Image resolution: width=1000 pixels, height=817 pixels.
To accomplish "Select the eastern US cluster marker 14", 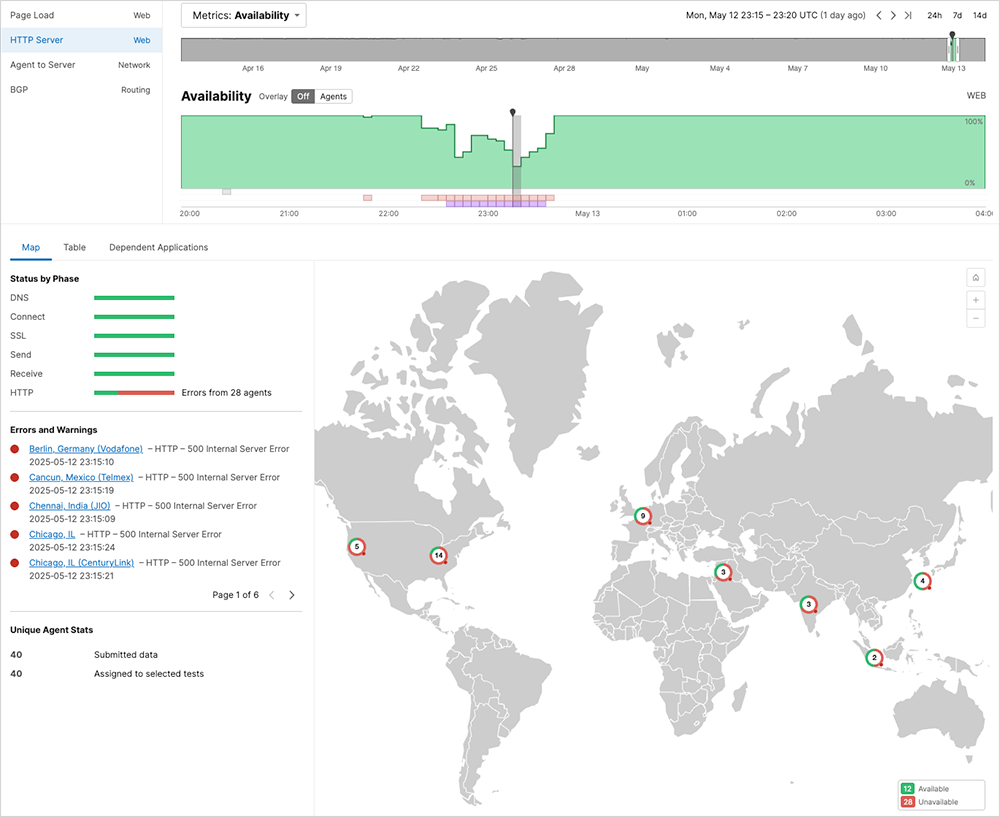I will pyautogui.click(x=438, y=555).
